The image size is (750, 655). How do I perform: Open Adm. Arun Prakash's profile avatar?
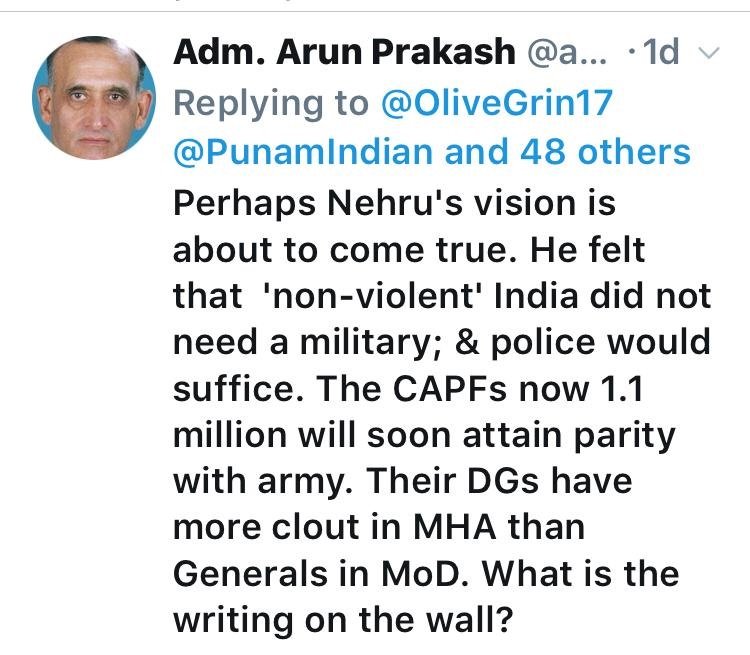point(94,98)
